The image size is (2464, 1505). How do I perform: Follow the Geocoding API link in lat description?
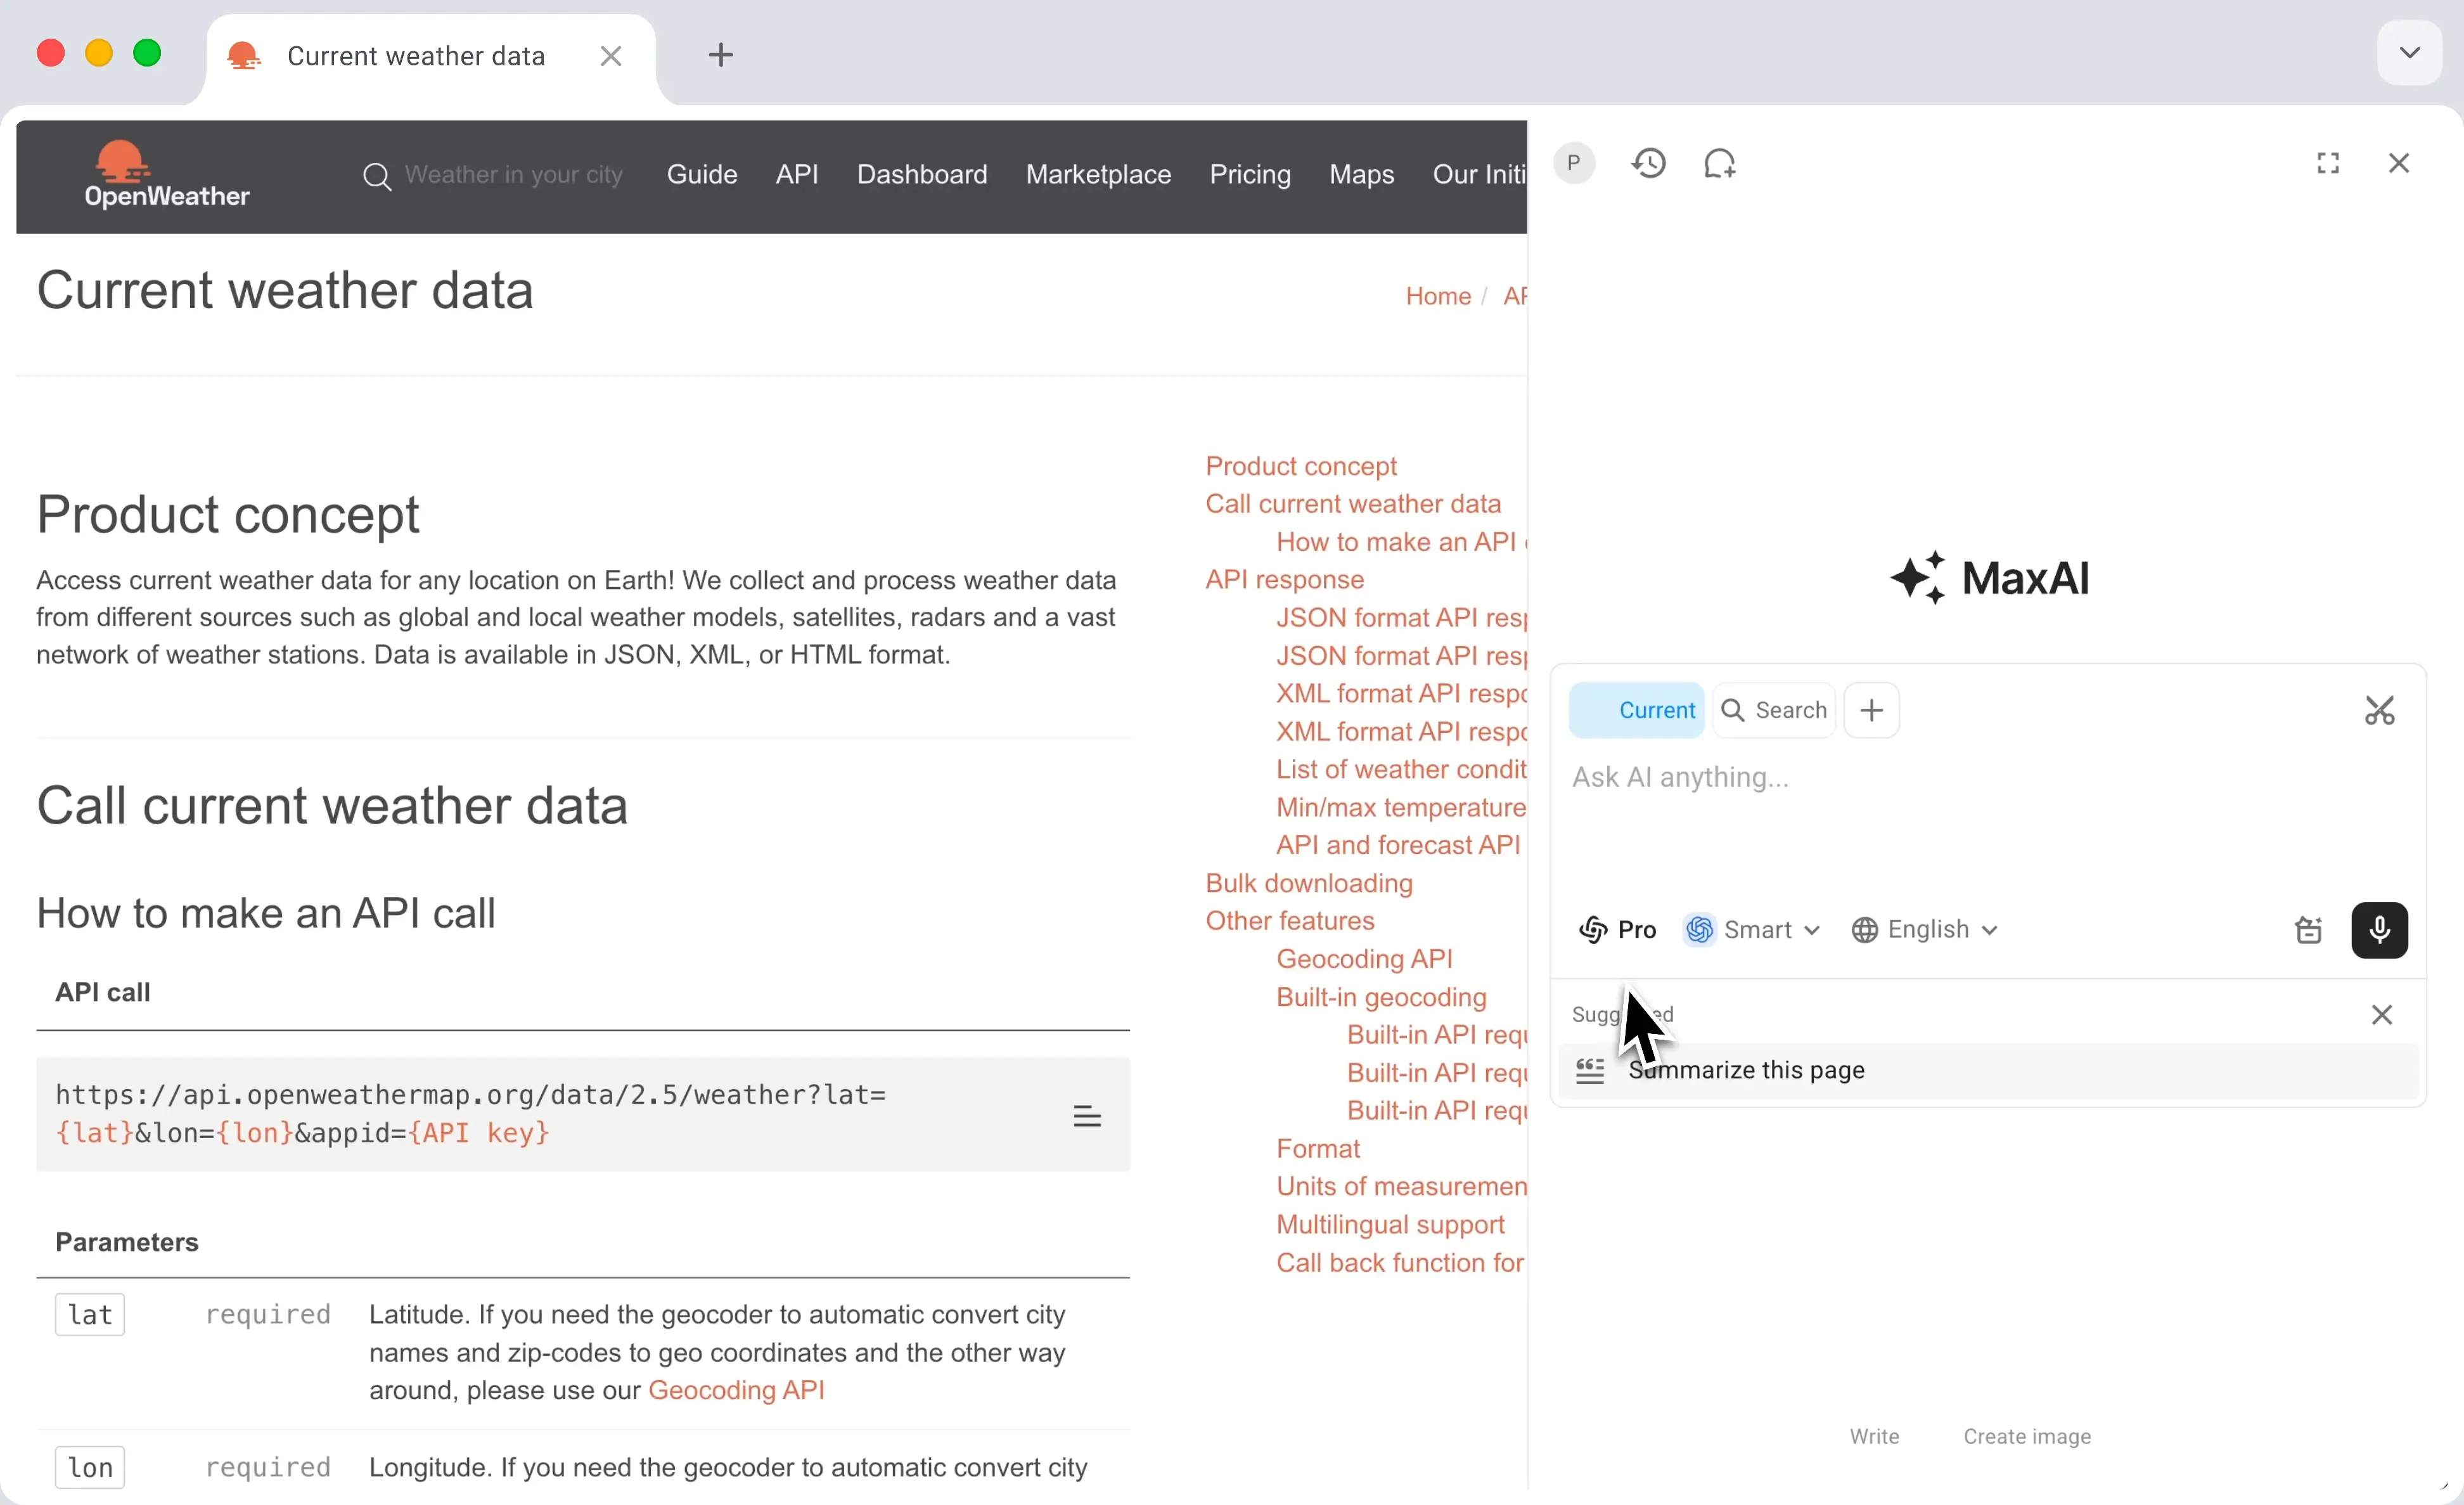pyautogui.click(x=736, y=1391)
